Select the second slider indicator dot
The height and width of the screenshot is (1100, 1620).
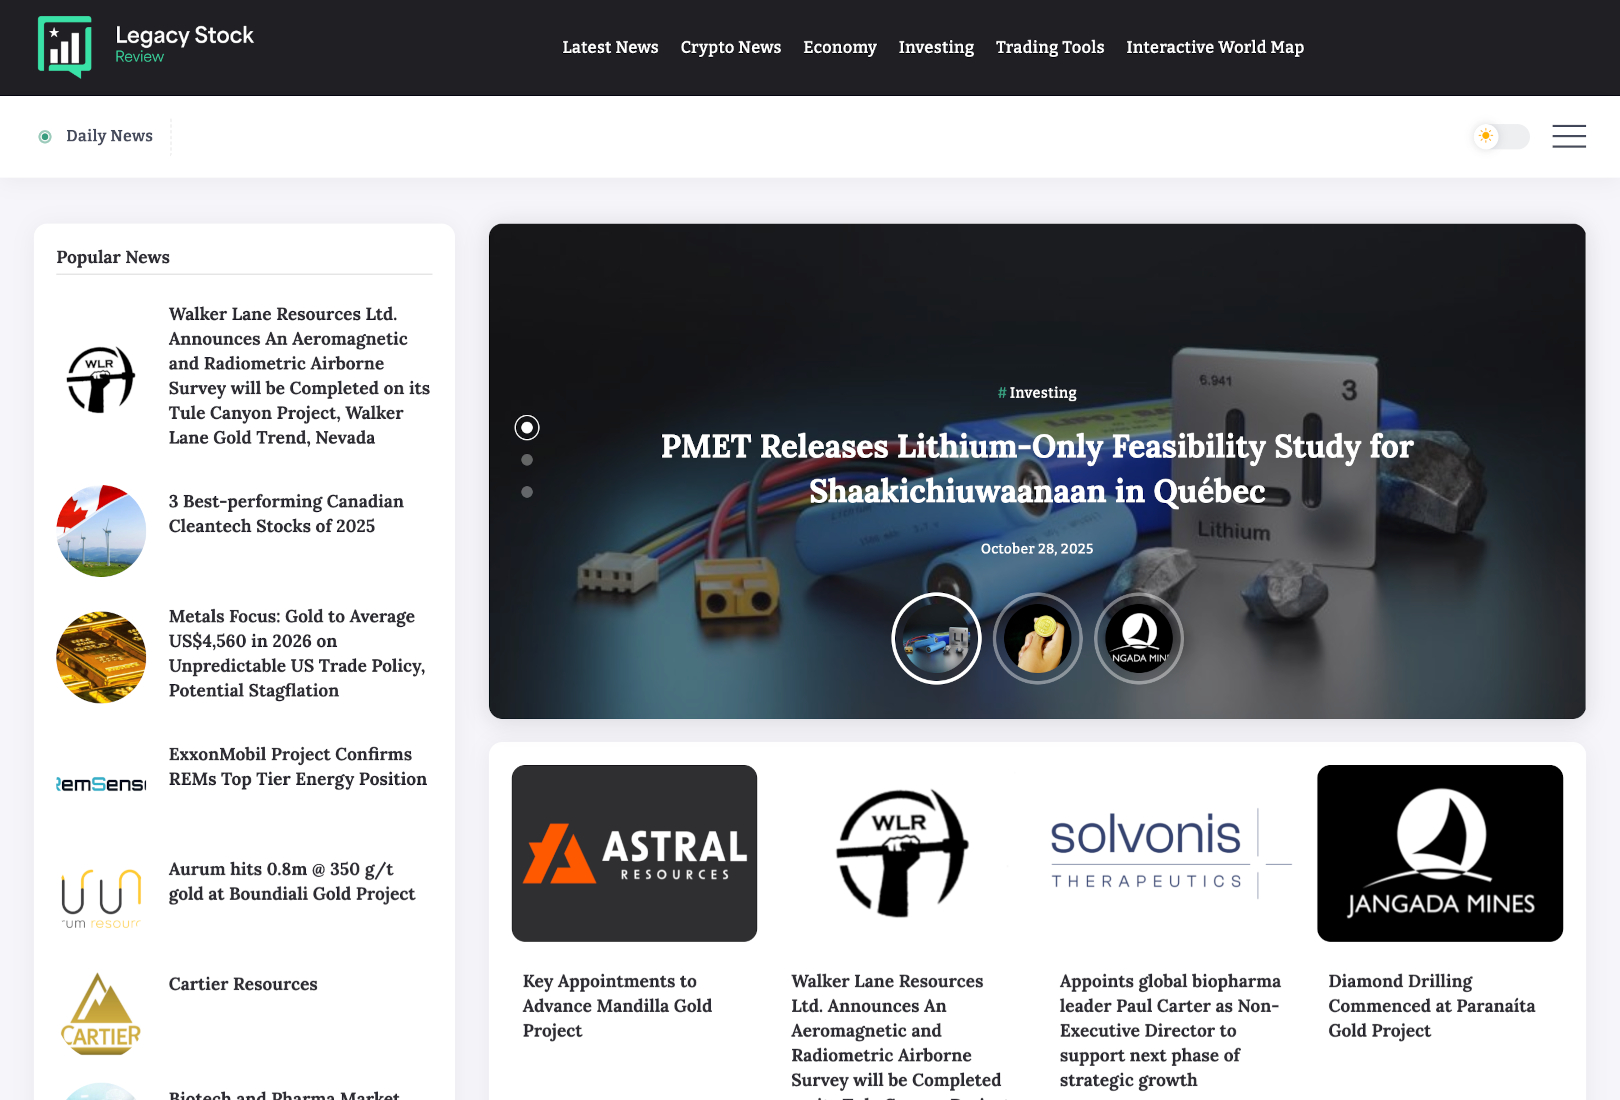coord(527,460)
